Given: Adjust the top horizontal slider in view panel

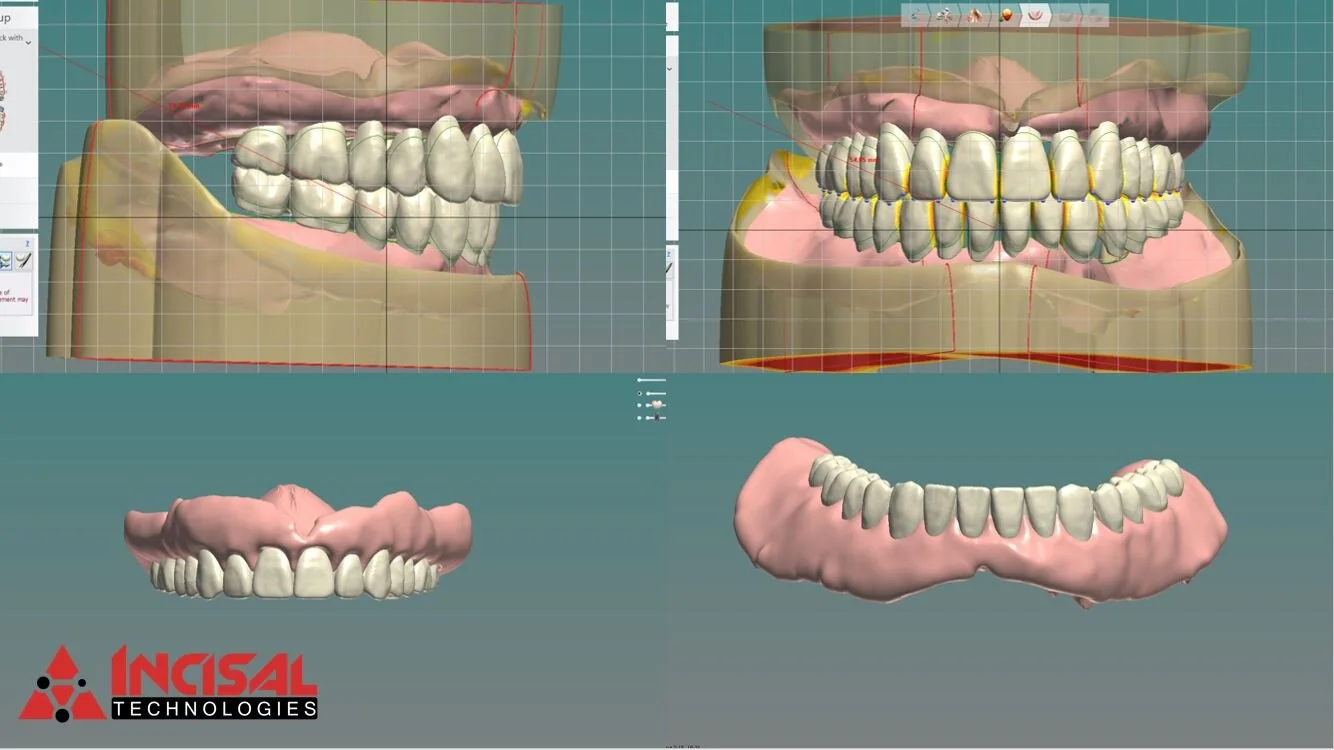Looking at the screenshot, I should pos(650,380).
